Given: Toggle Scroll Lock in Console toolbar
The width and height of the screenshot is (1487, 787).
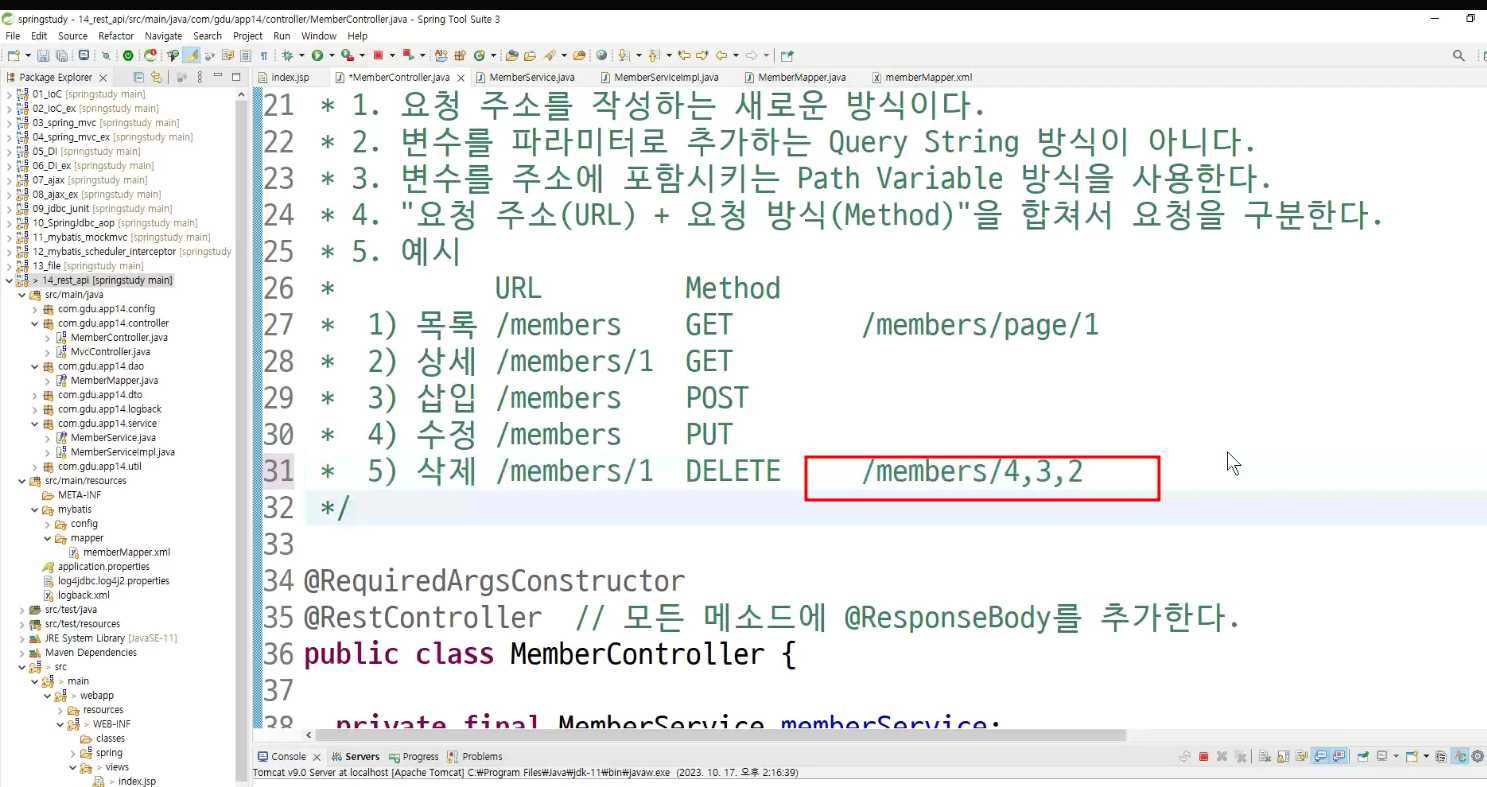Looking at the screenshot, I should pos(1283,756).
